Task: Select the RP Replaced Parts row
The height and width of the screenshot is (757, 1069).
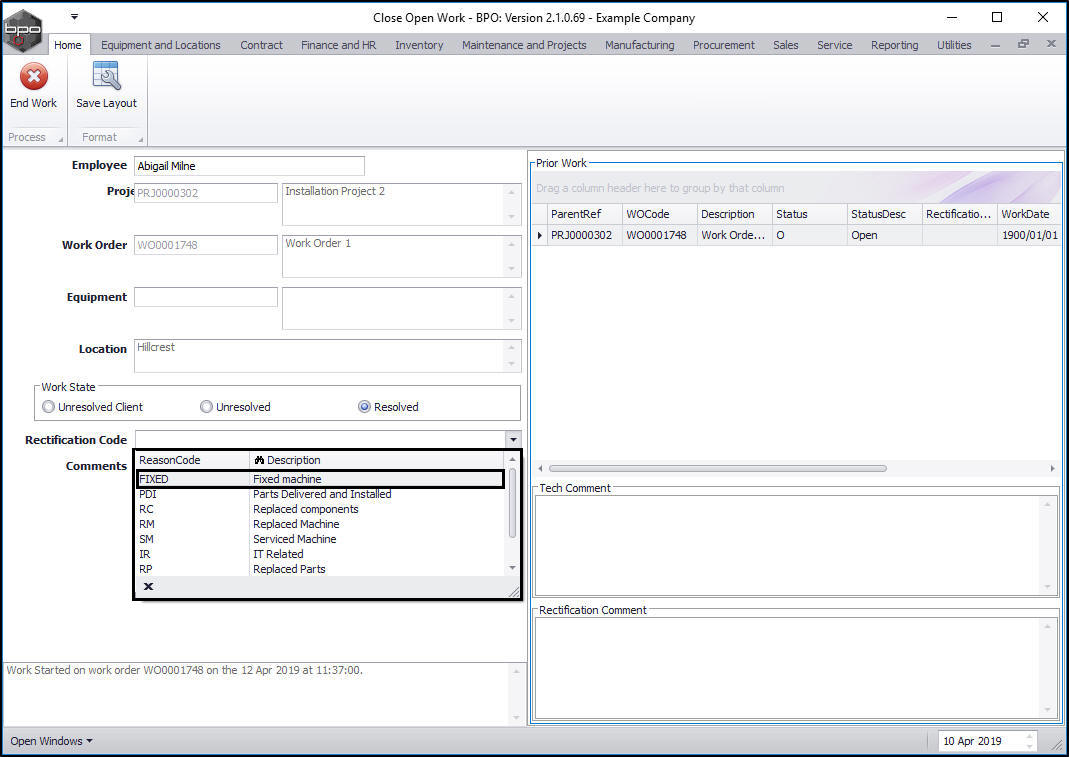Action: 320,569
